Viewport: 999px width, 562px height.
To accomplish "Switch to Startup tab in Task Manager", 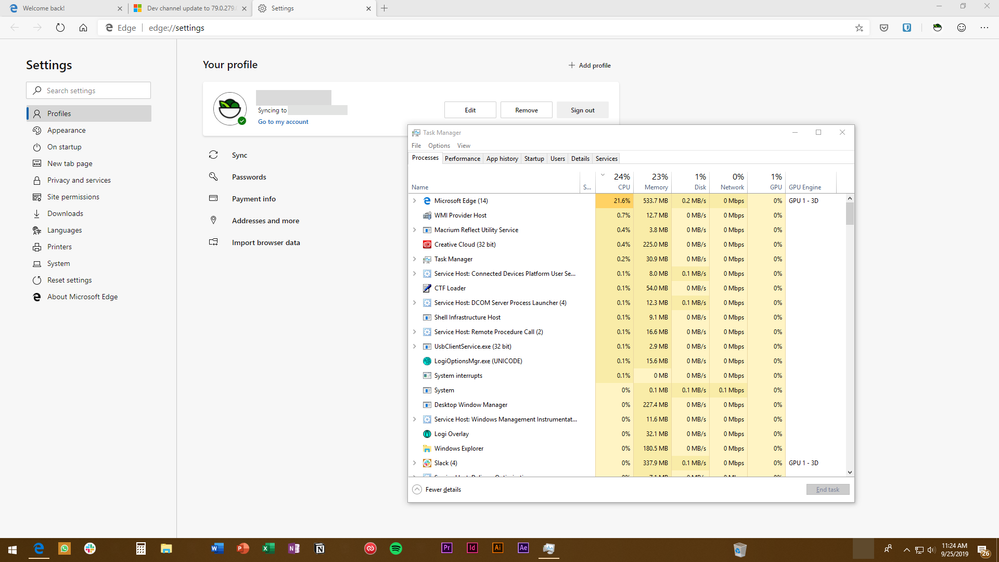I will pyautogui.click(x=534, y=159).
